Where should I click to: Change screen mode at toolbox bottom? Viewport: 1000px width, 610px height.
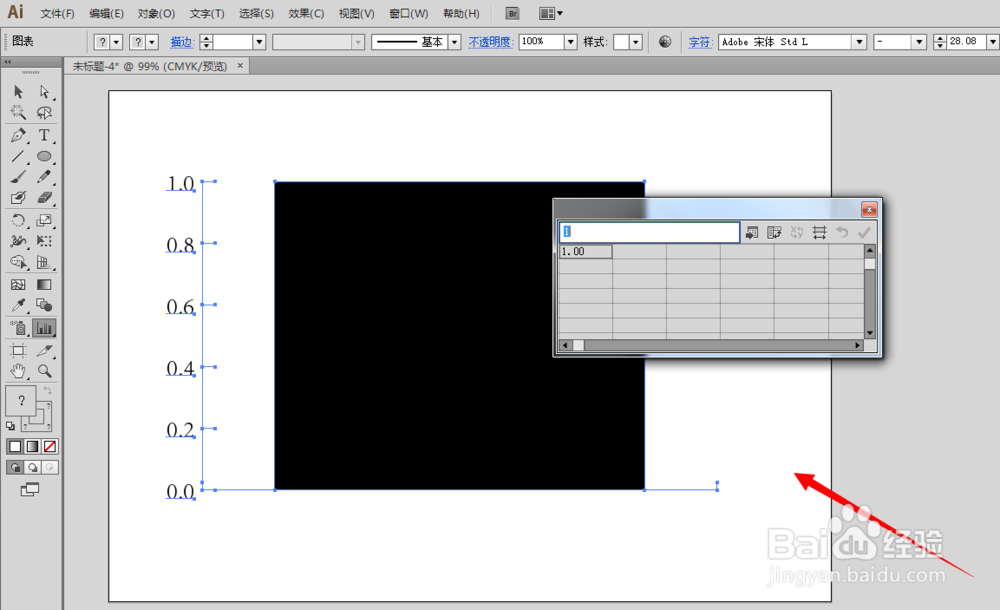point(30,489)
